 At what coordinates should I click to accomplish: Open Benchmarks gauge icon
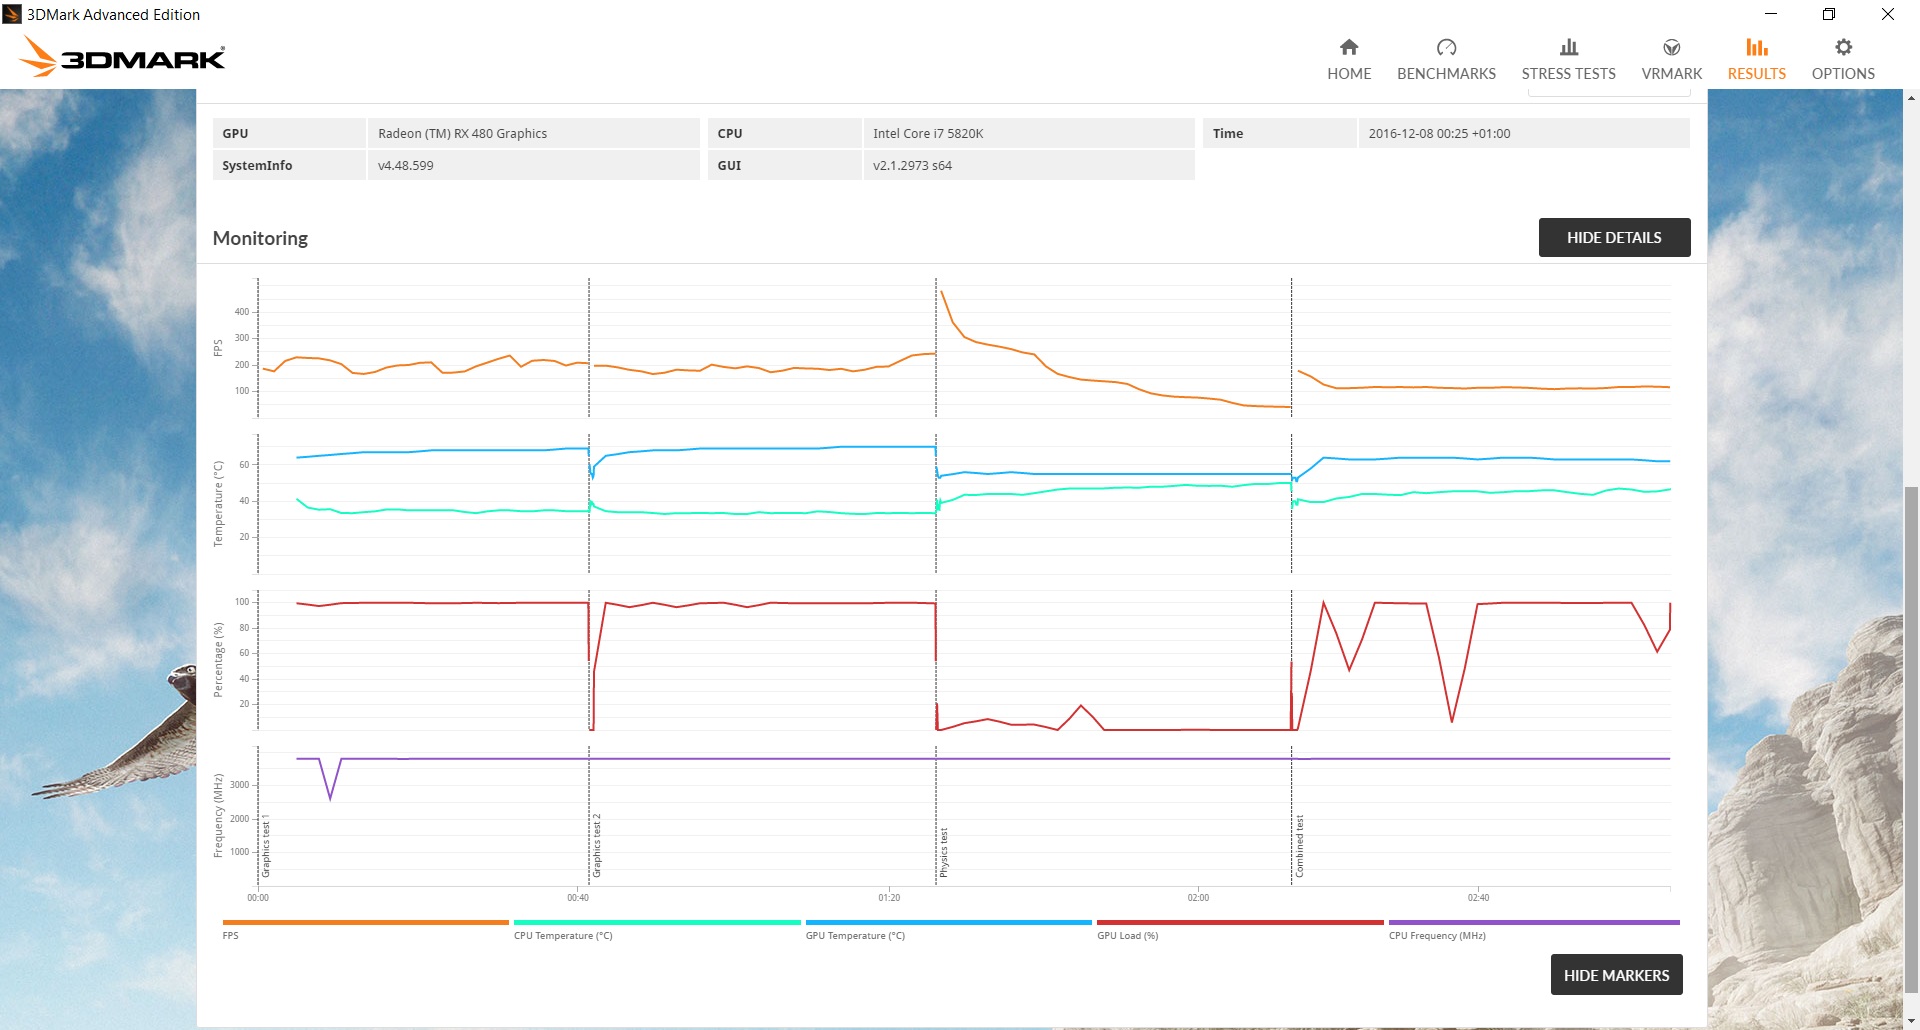click(1446, 47)
